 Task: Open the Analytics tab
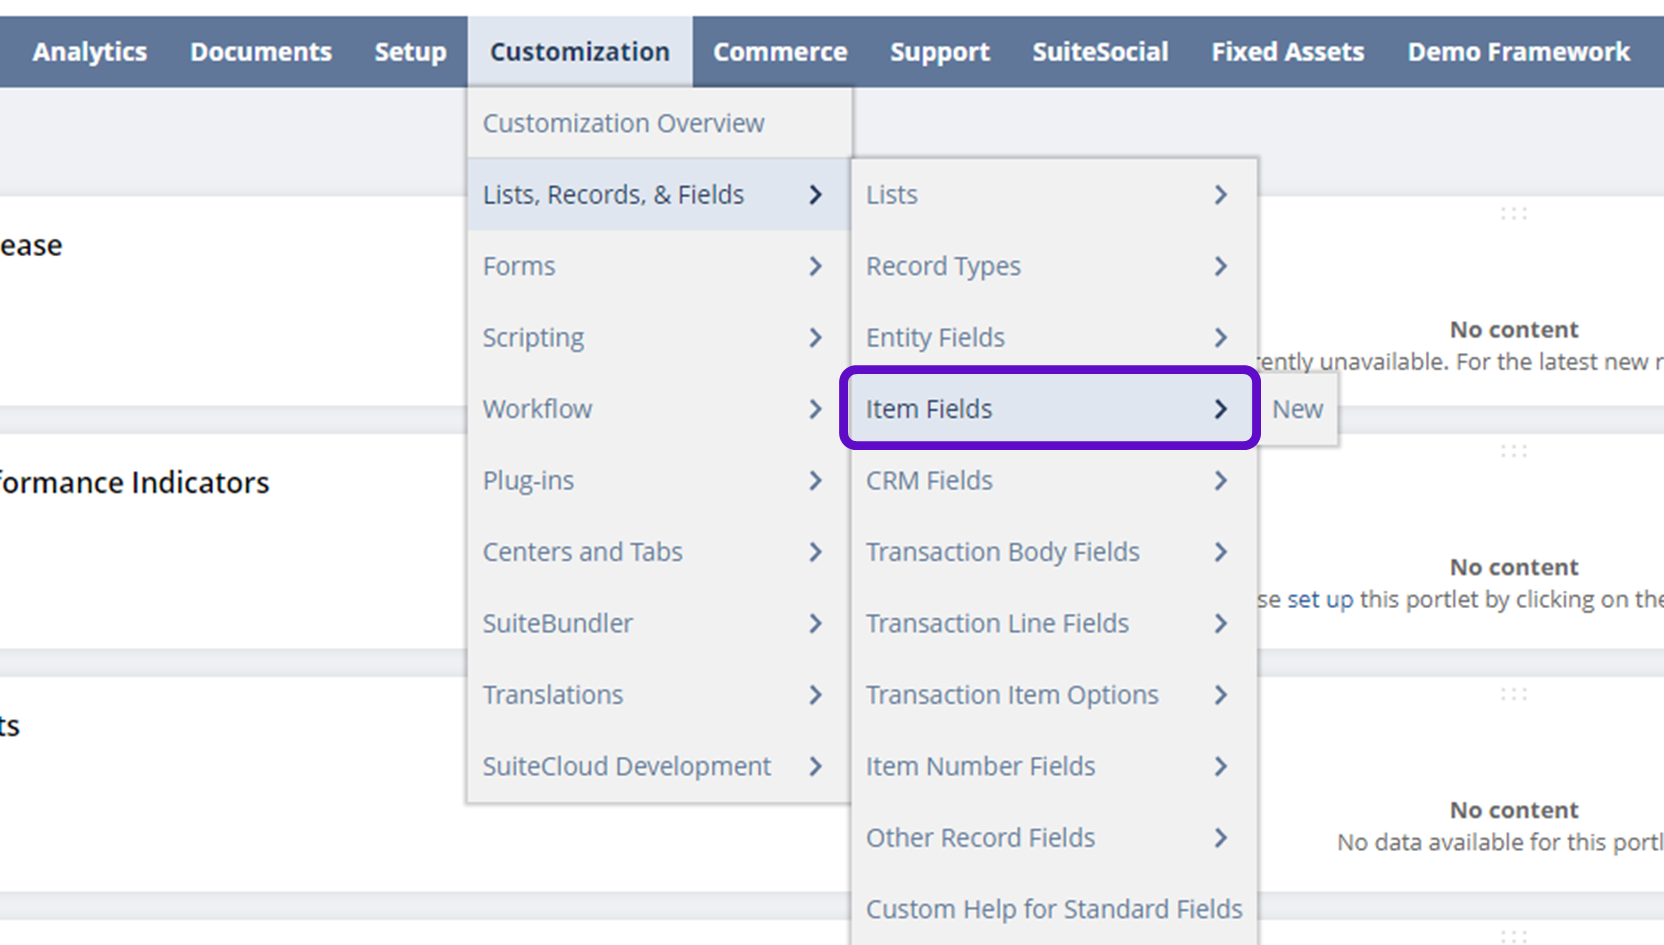89,52
